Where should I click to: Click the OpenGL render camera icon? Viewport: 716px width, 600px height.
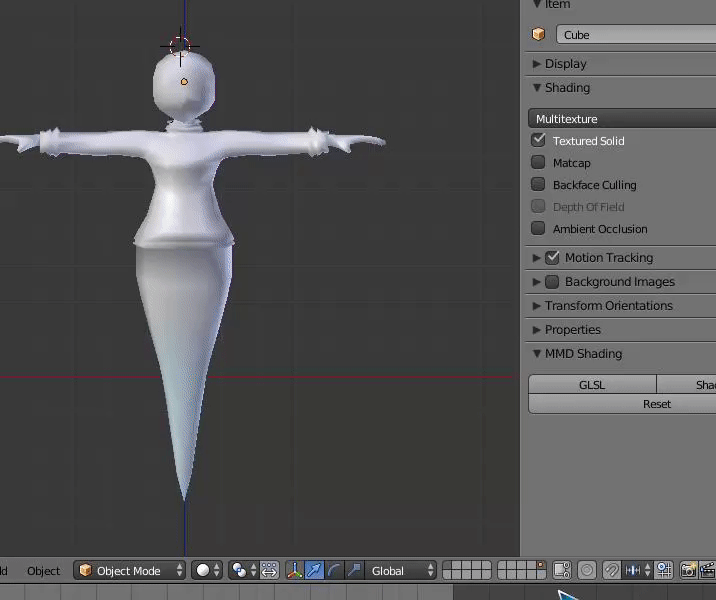pos(688,570)
